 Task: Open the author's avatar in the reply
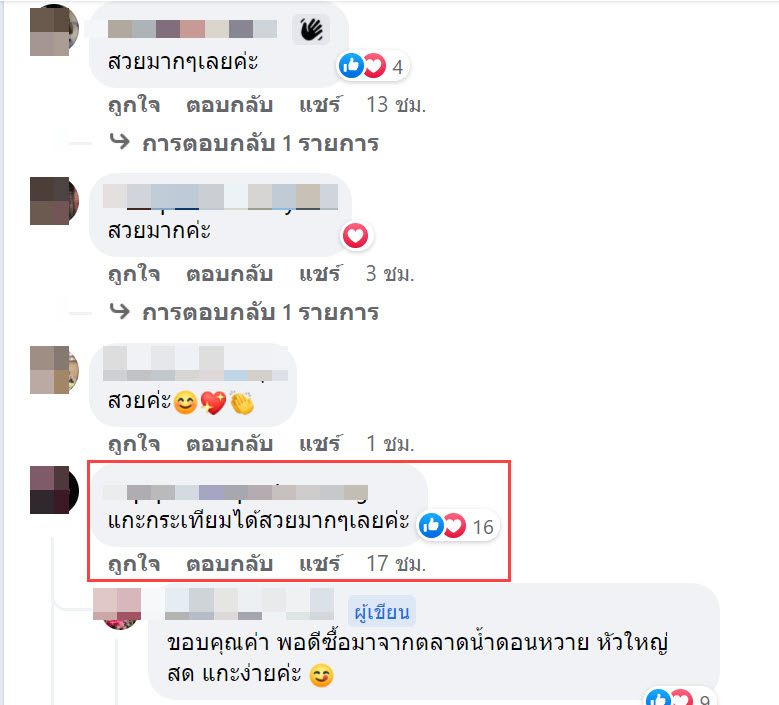[x=117, y=609]
